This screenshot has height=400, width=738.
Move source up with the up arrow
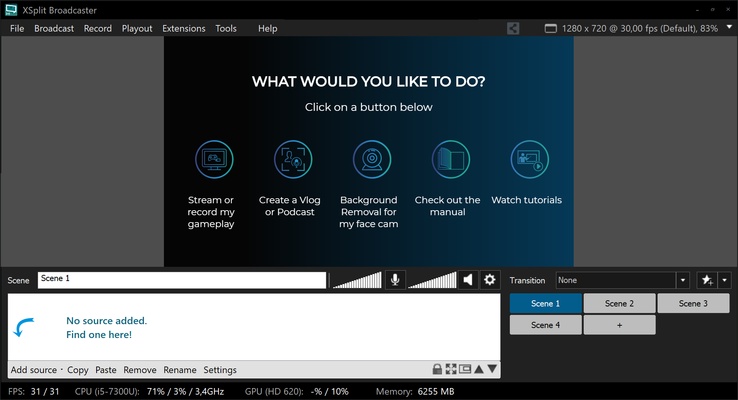(479, 369)
